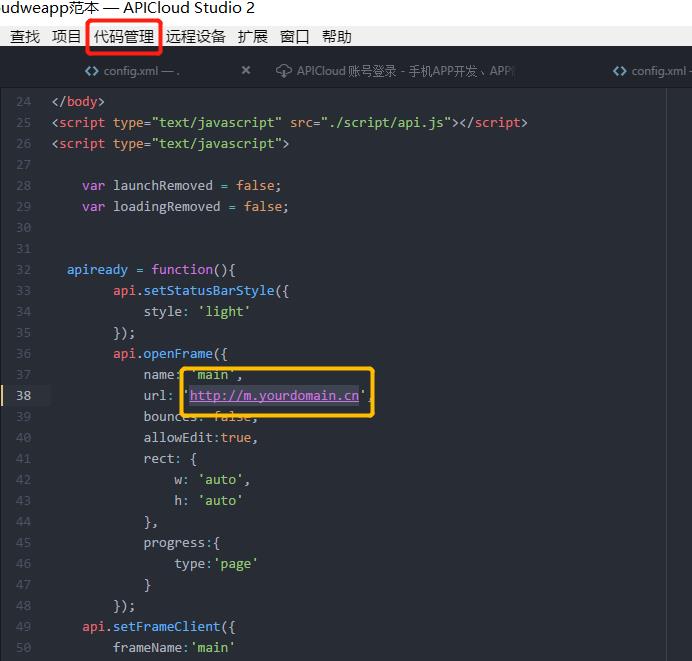Open the 帮助 menu

click(337, 37)
